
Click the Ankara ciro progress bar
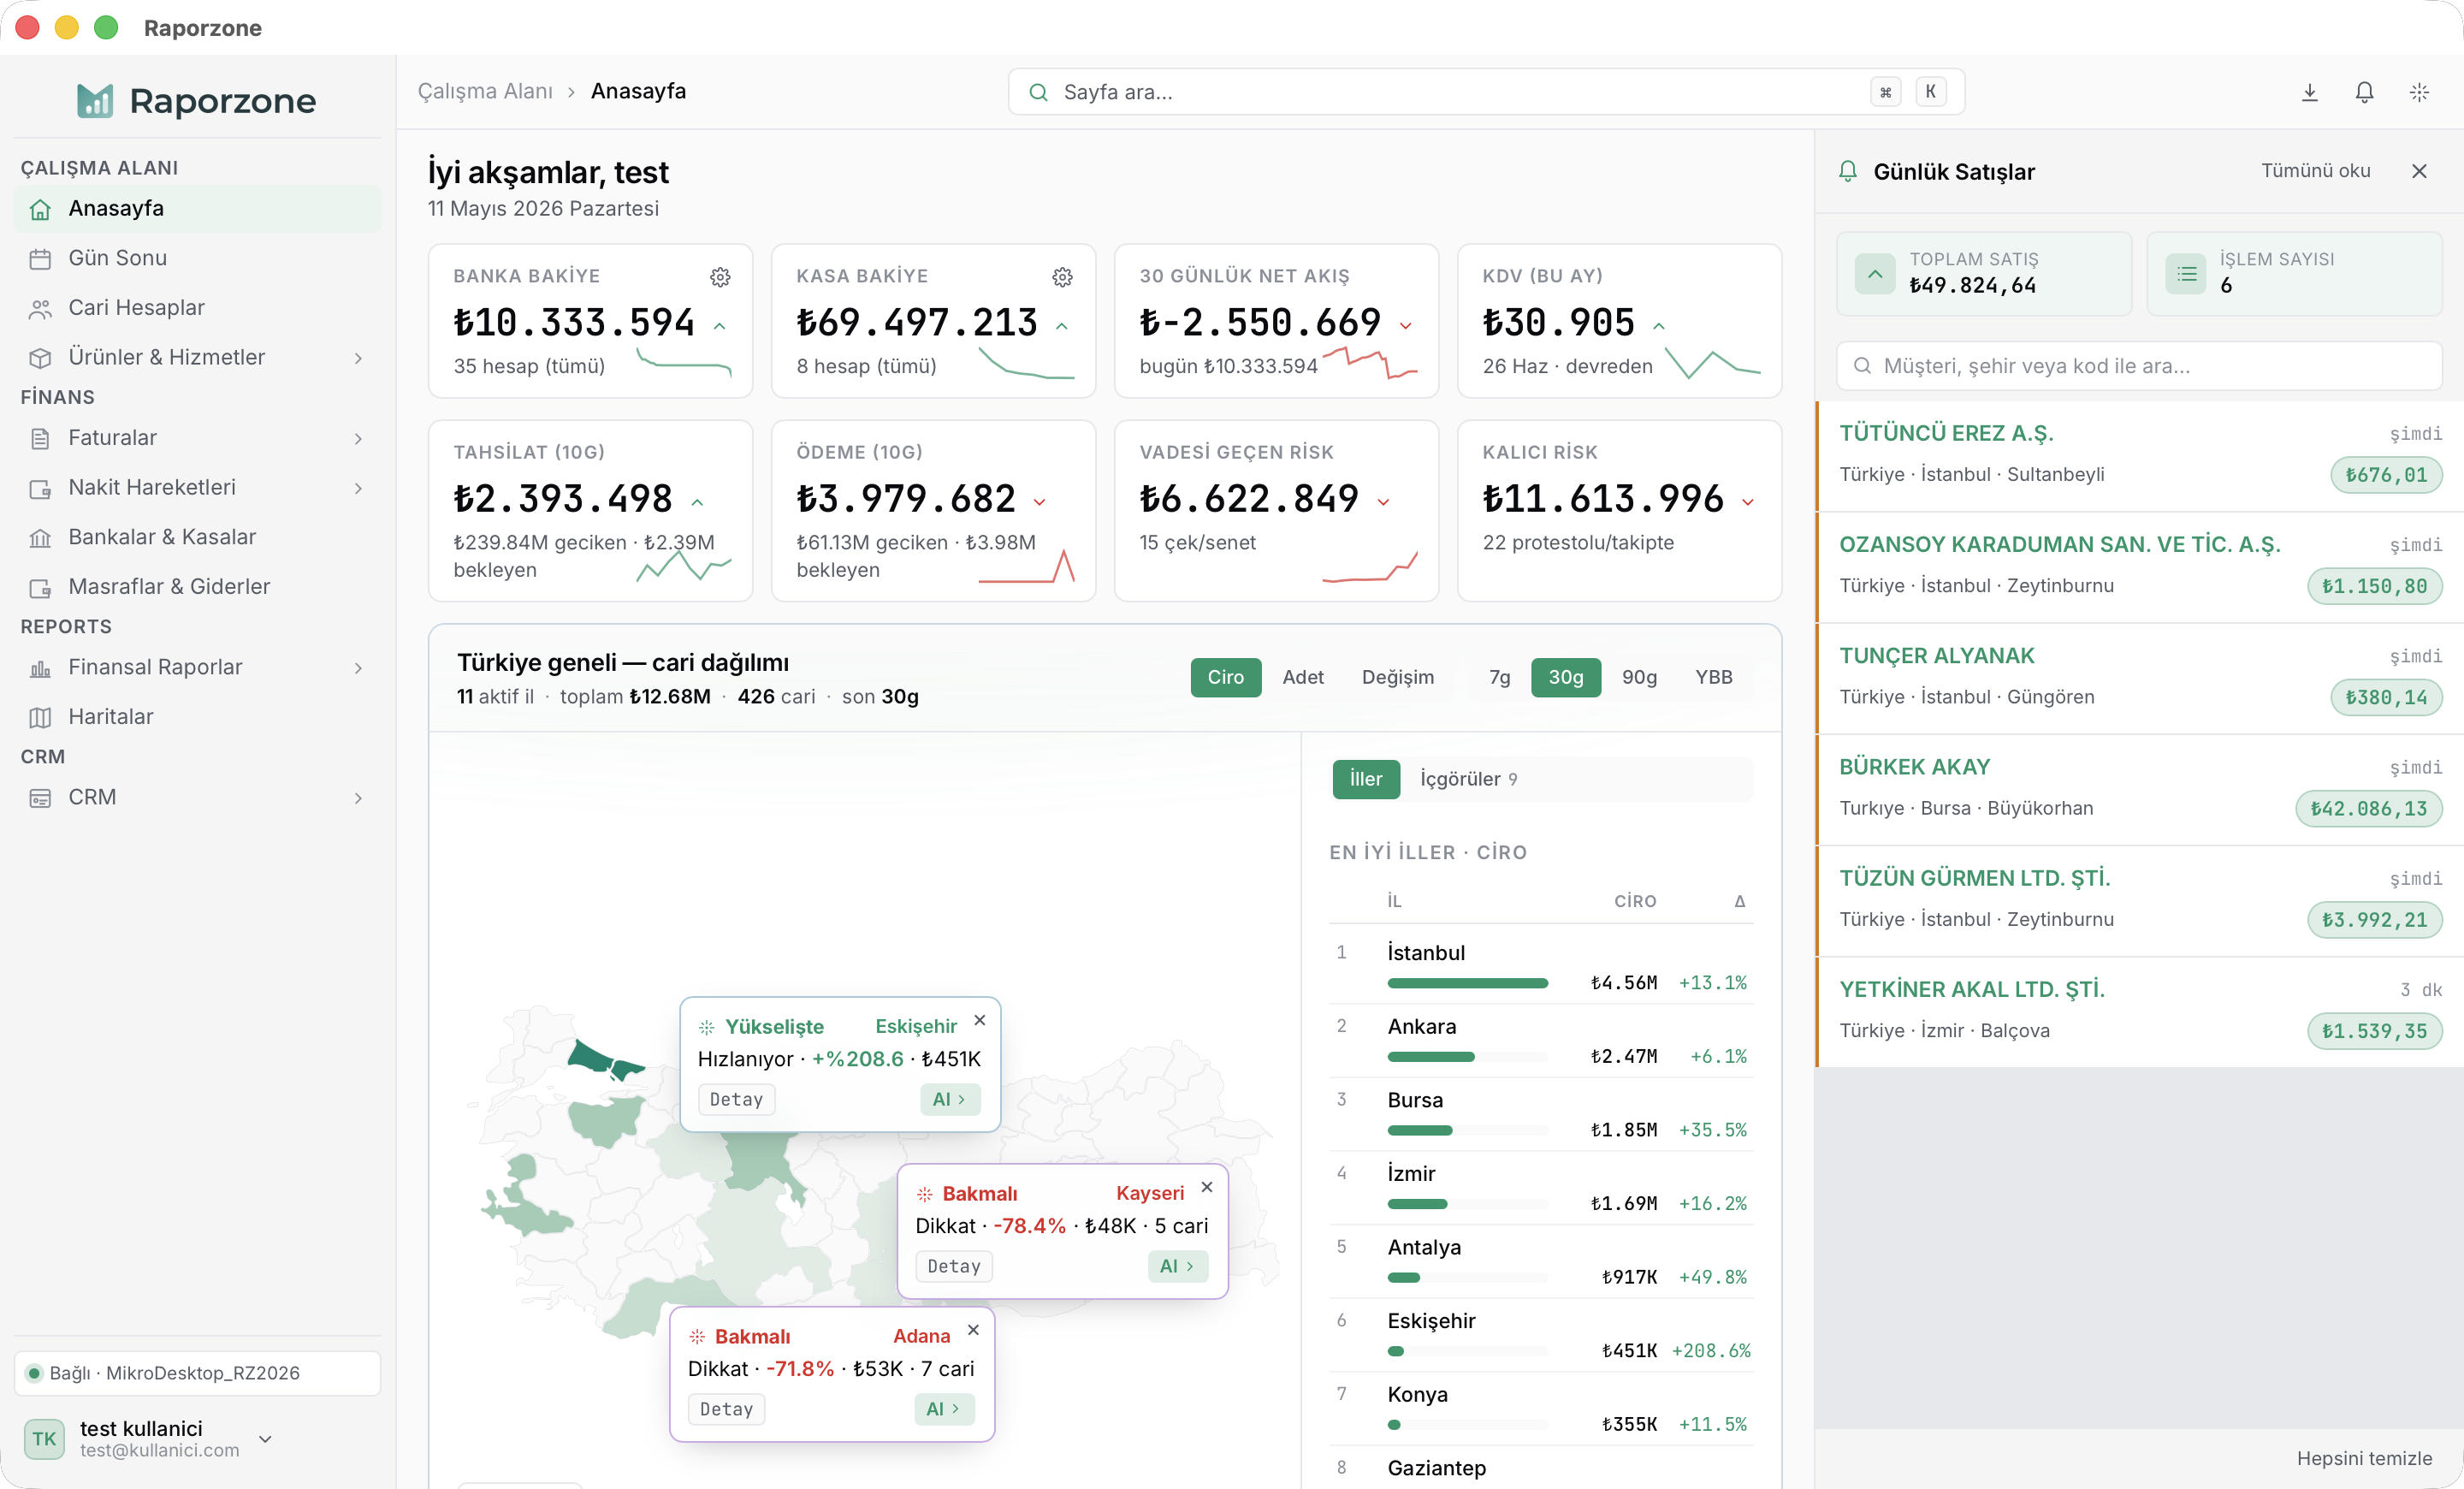tap(1467, 1057)
